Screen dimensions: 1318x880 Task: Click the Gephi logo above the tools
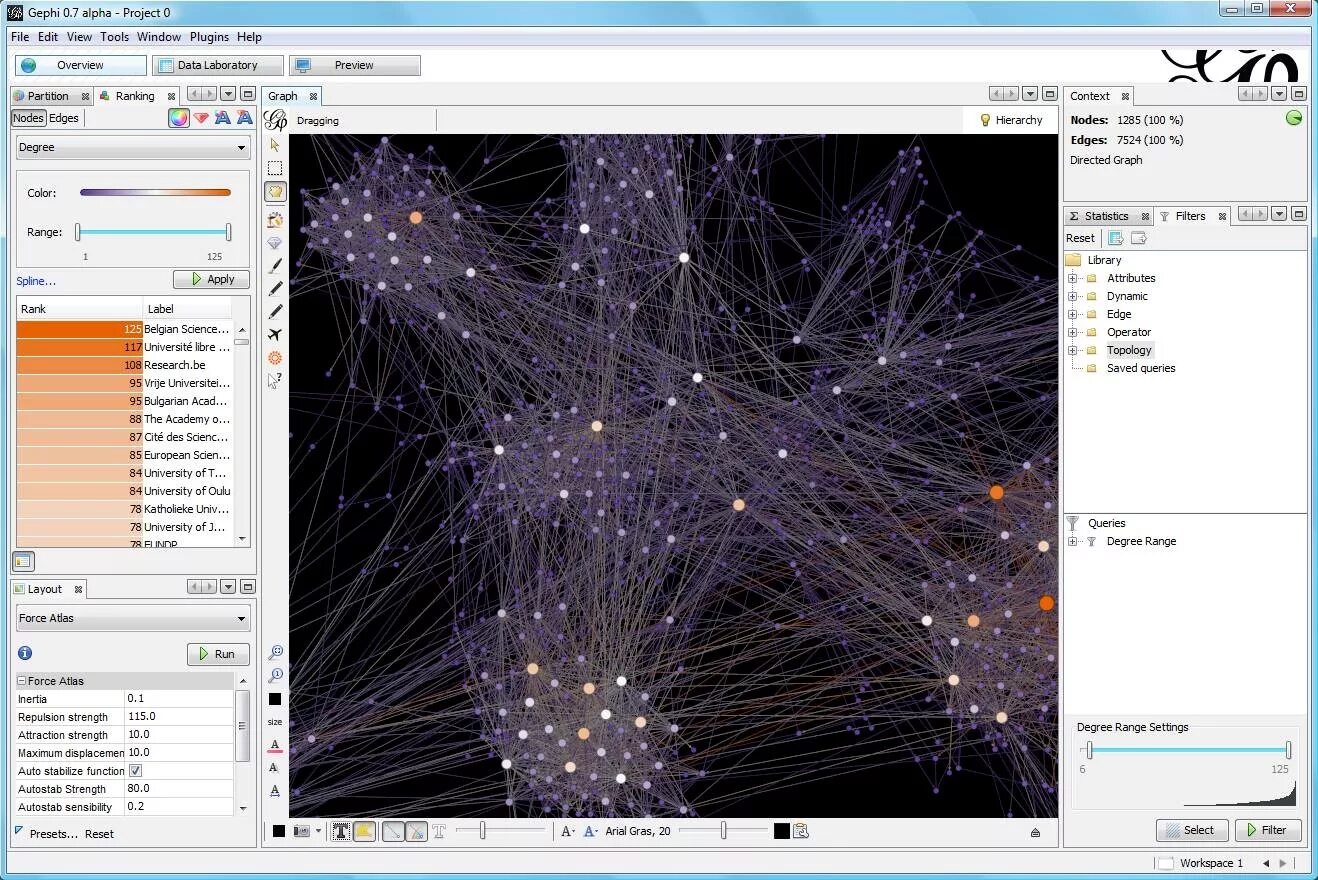tap(275, 120)
